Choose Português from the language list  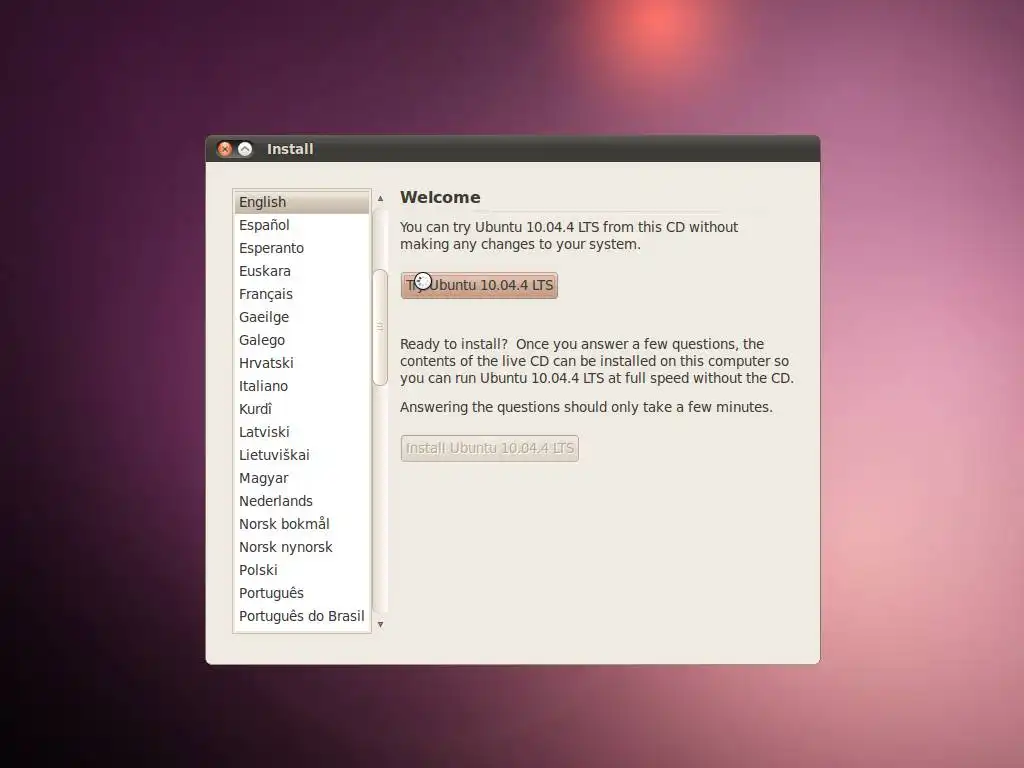(302, 593)
